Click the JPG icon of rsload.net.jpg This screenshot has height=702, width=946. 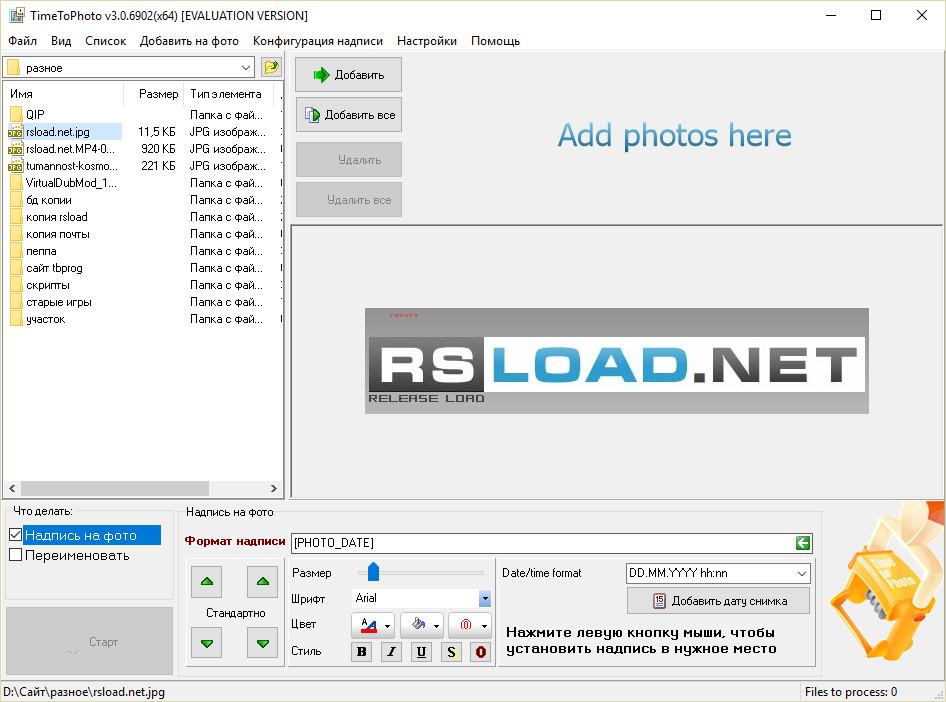click(x=16, y=132)
